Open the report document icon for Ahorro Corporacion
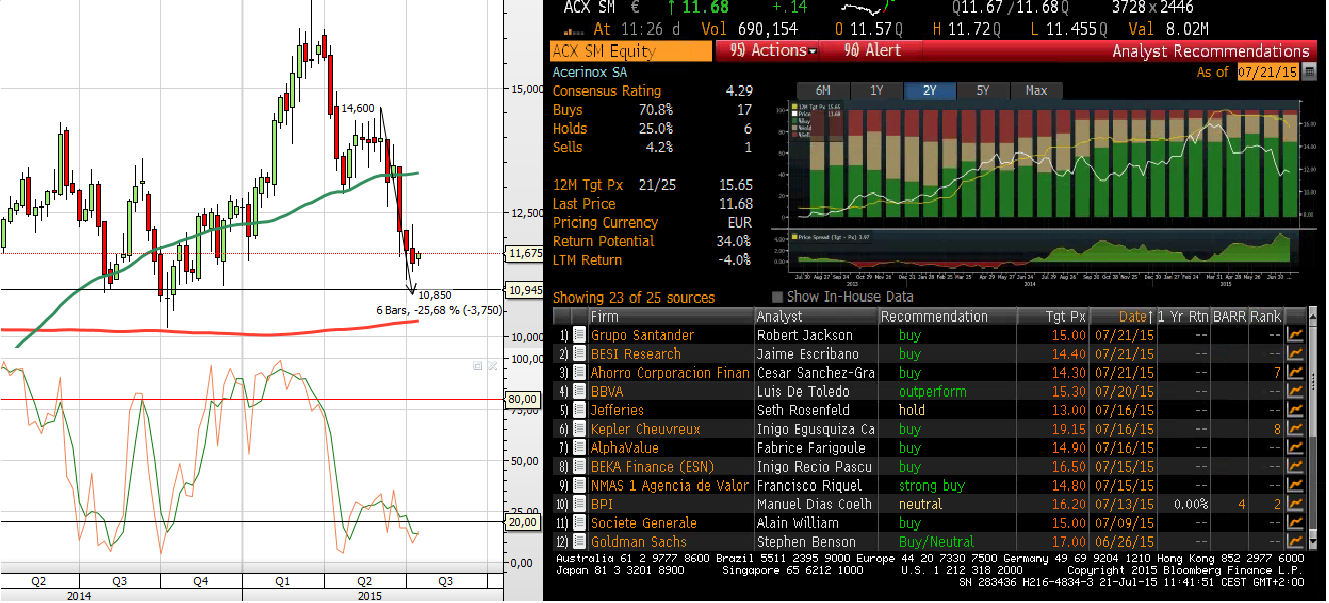Viewport: 1329px width, 603px height. click(579, 373)
